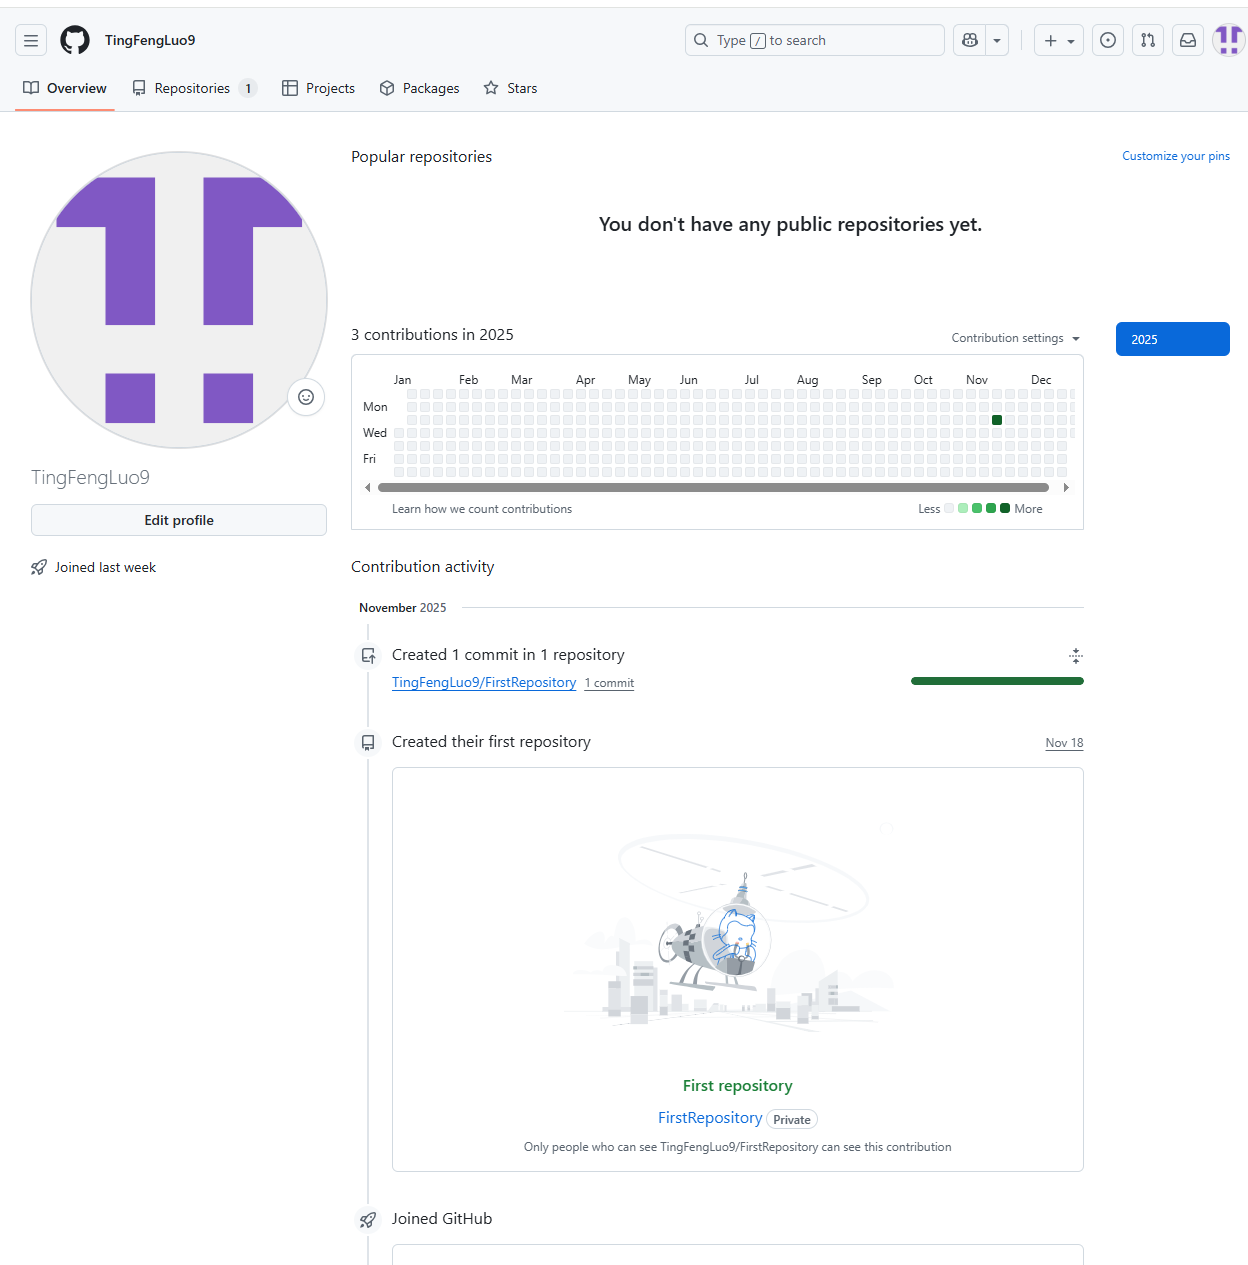The width and height of the screenshot is (1248, 1265).
Task: Open the user avatar menu in header
Action: pyautogui.click(x=1228, y=41)
